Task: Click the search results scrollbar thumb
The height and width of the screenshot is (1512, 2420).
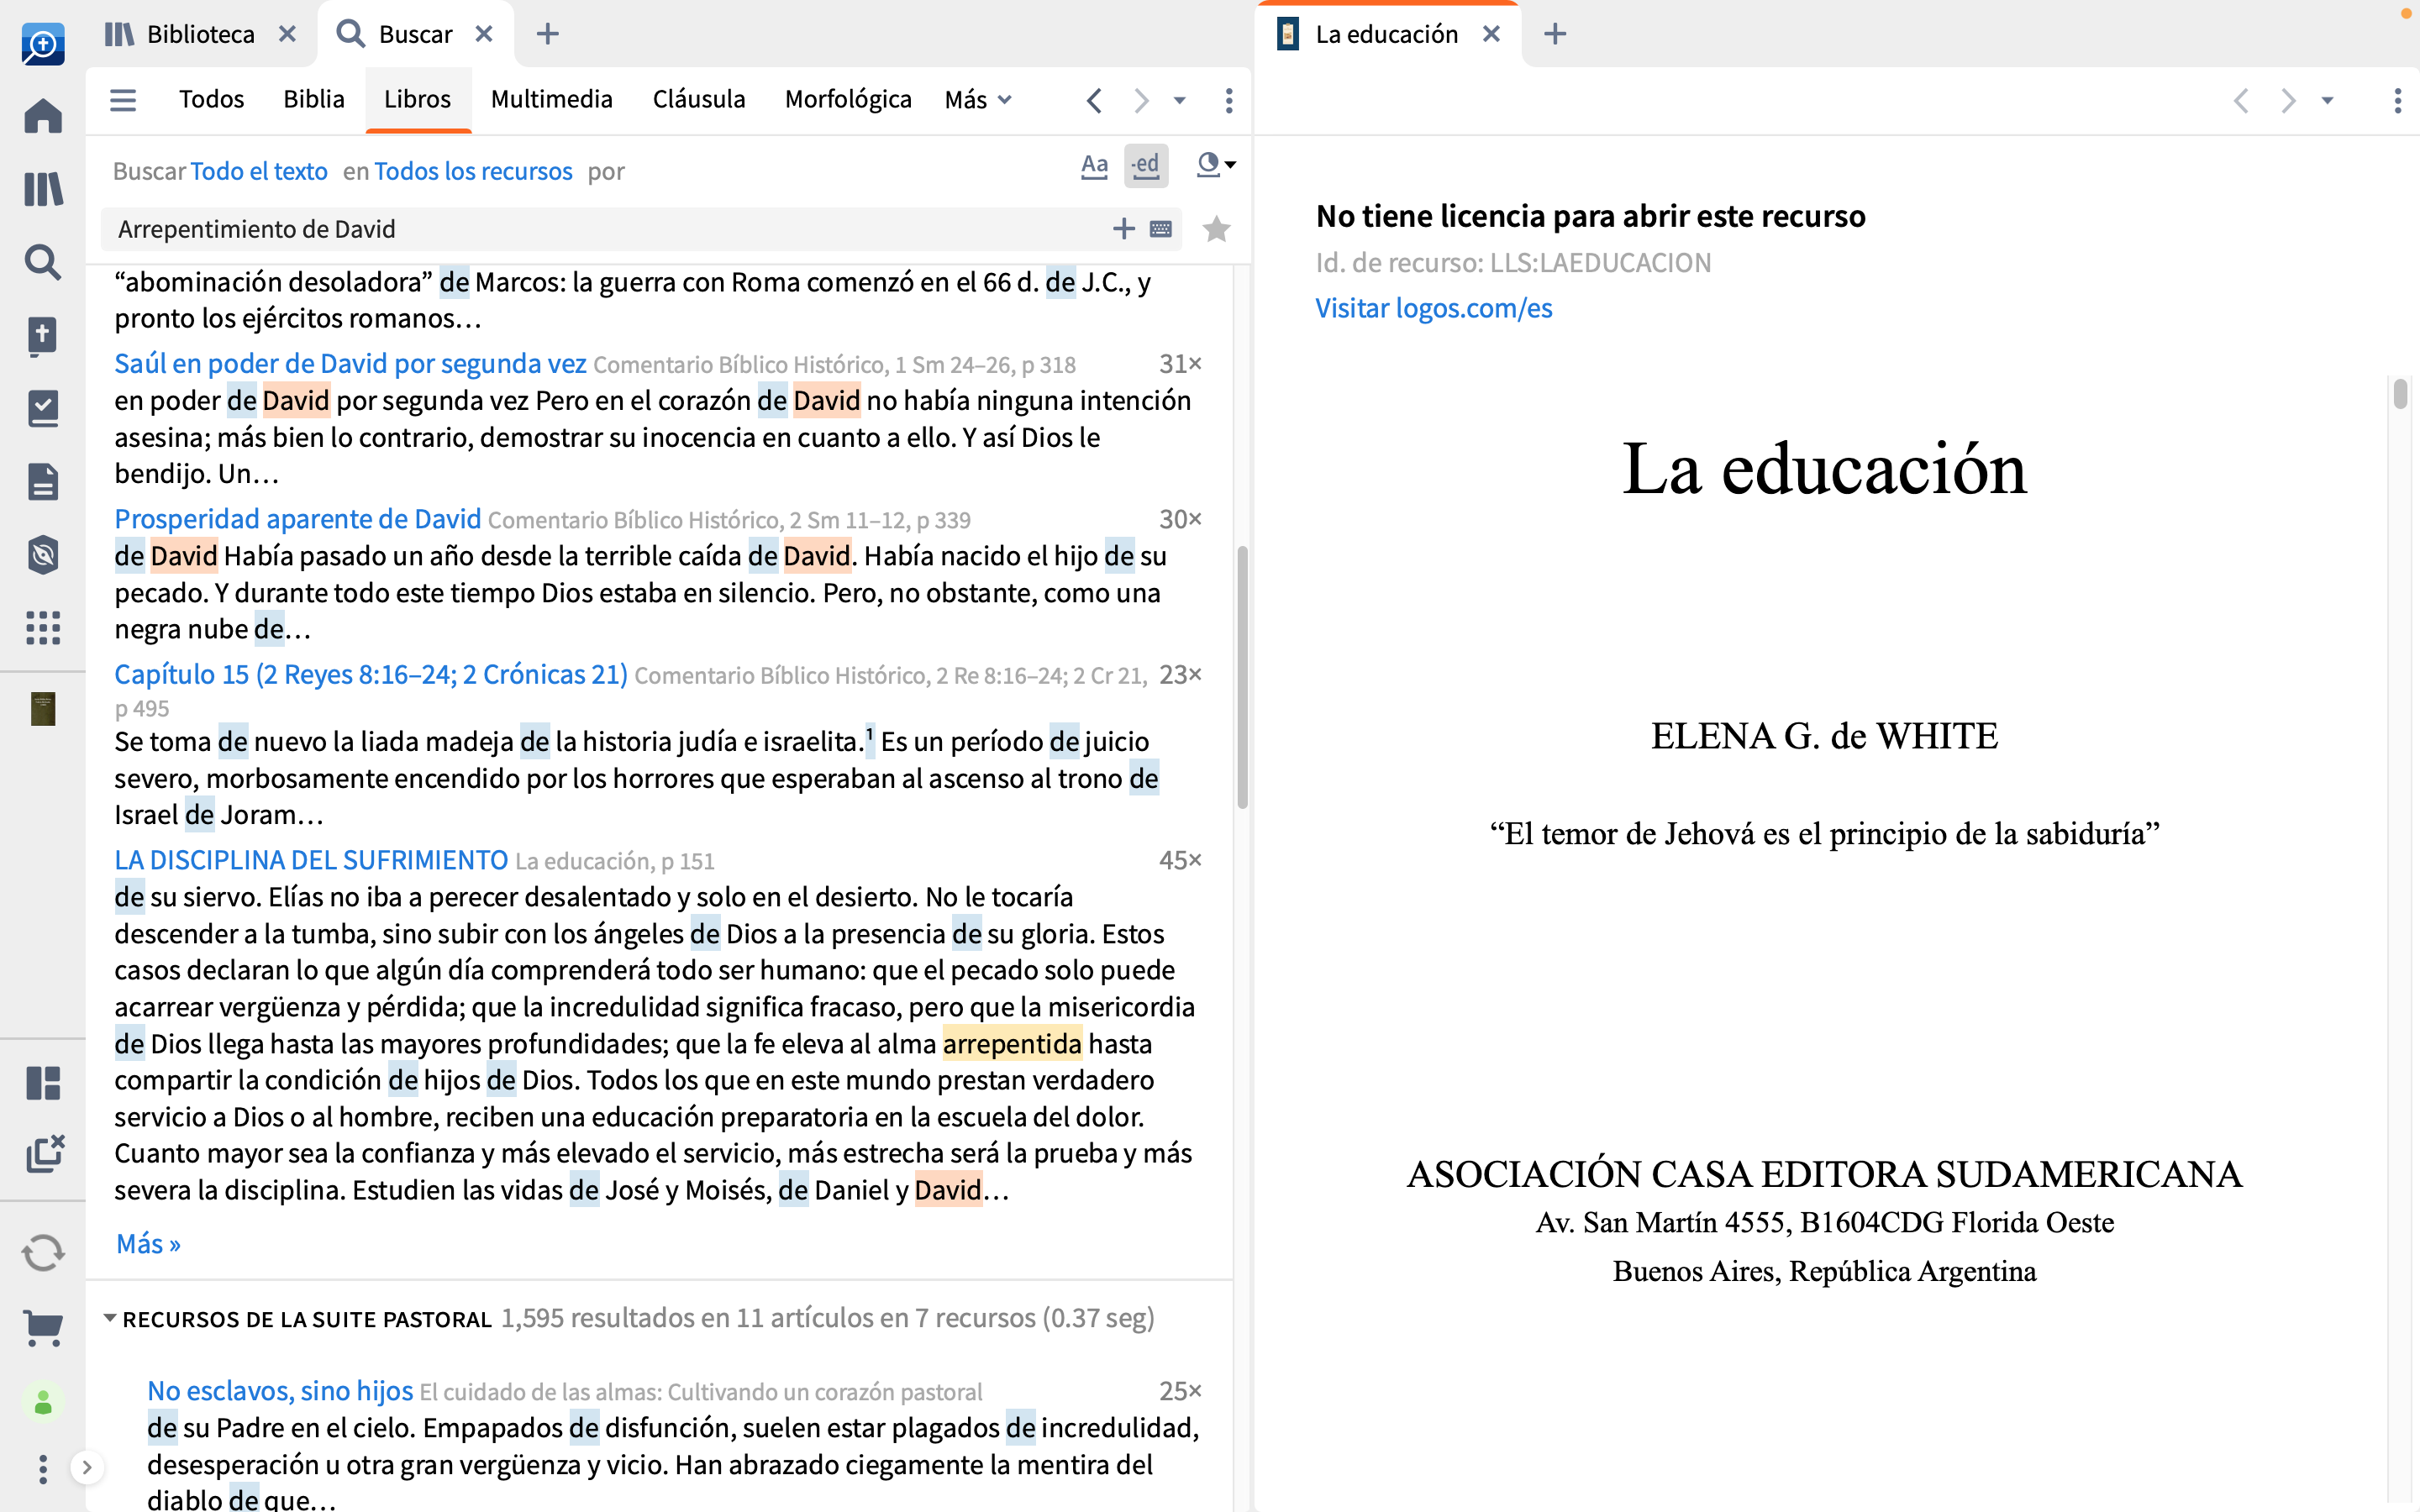Action: tap(1242, 677)
